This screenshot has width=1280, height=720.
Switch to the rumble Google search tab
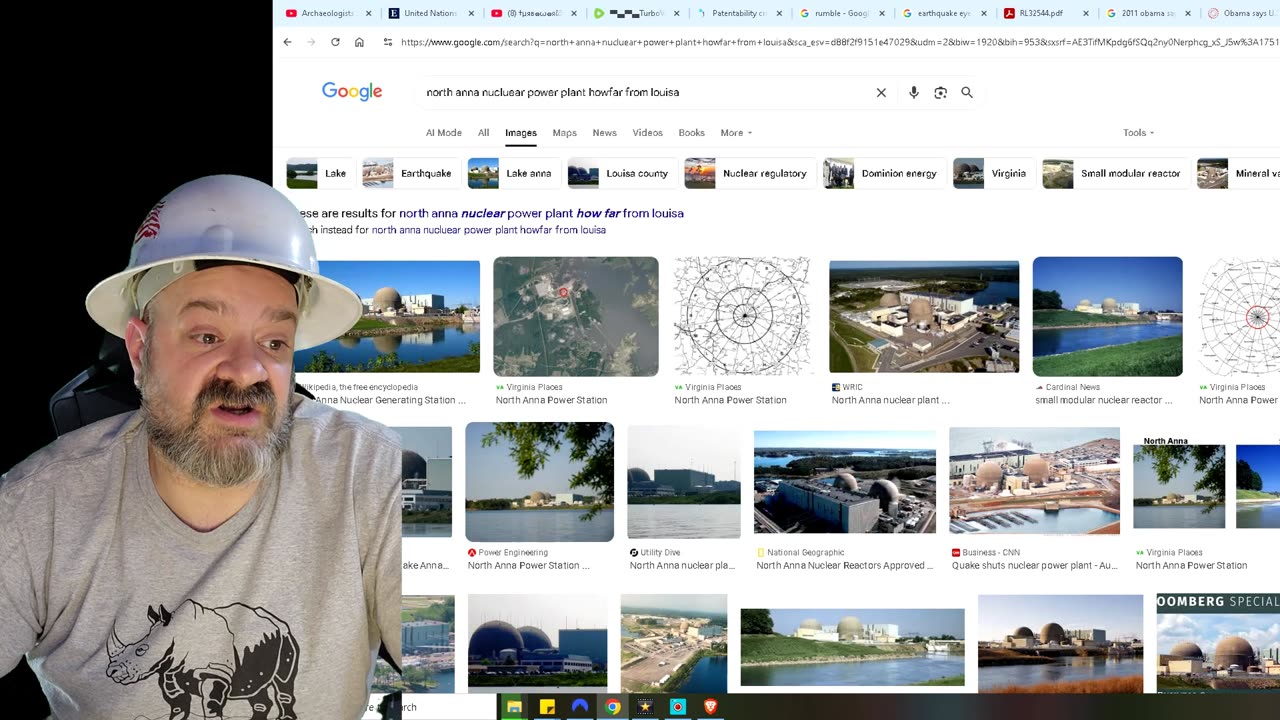tap(841, 13)
